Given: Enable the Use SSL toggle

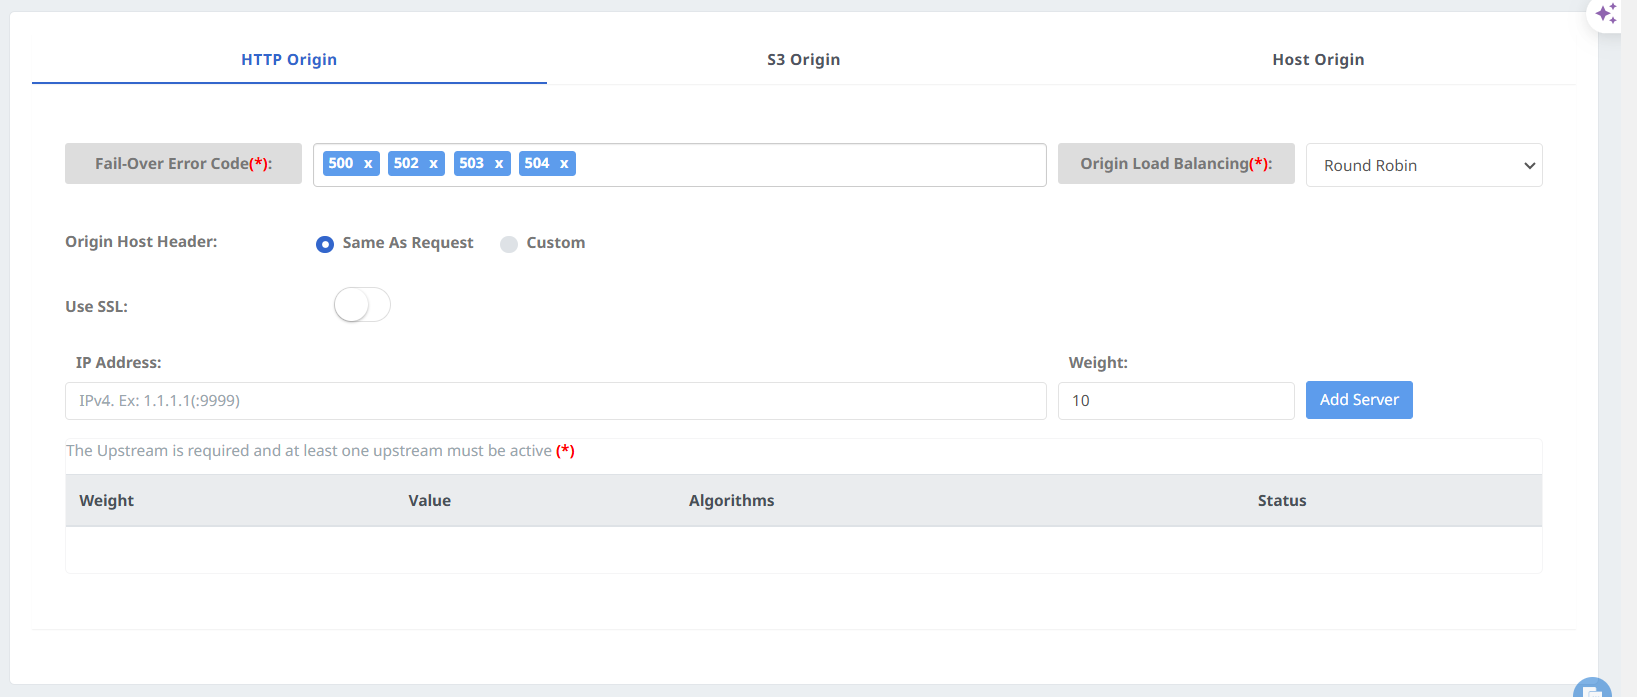Looking at the screenshot, I should click(x=362, y=305).
